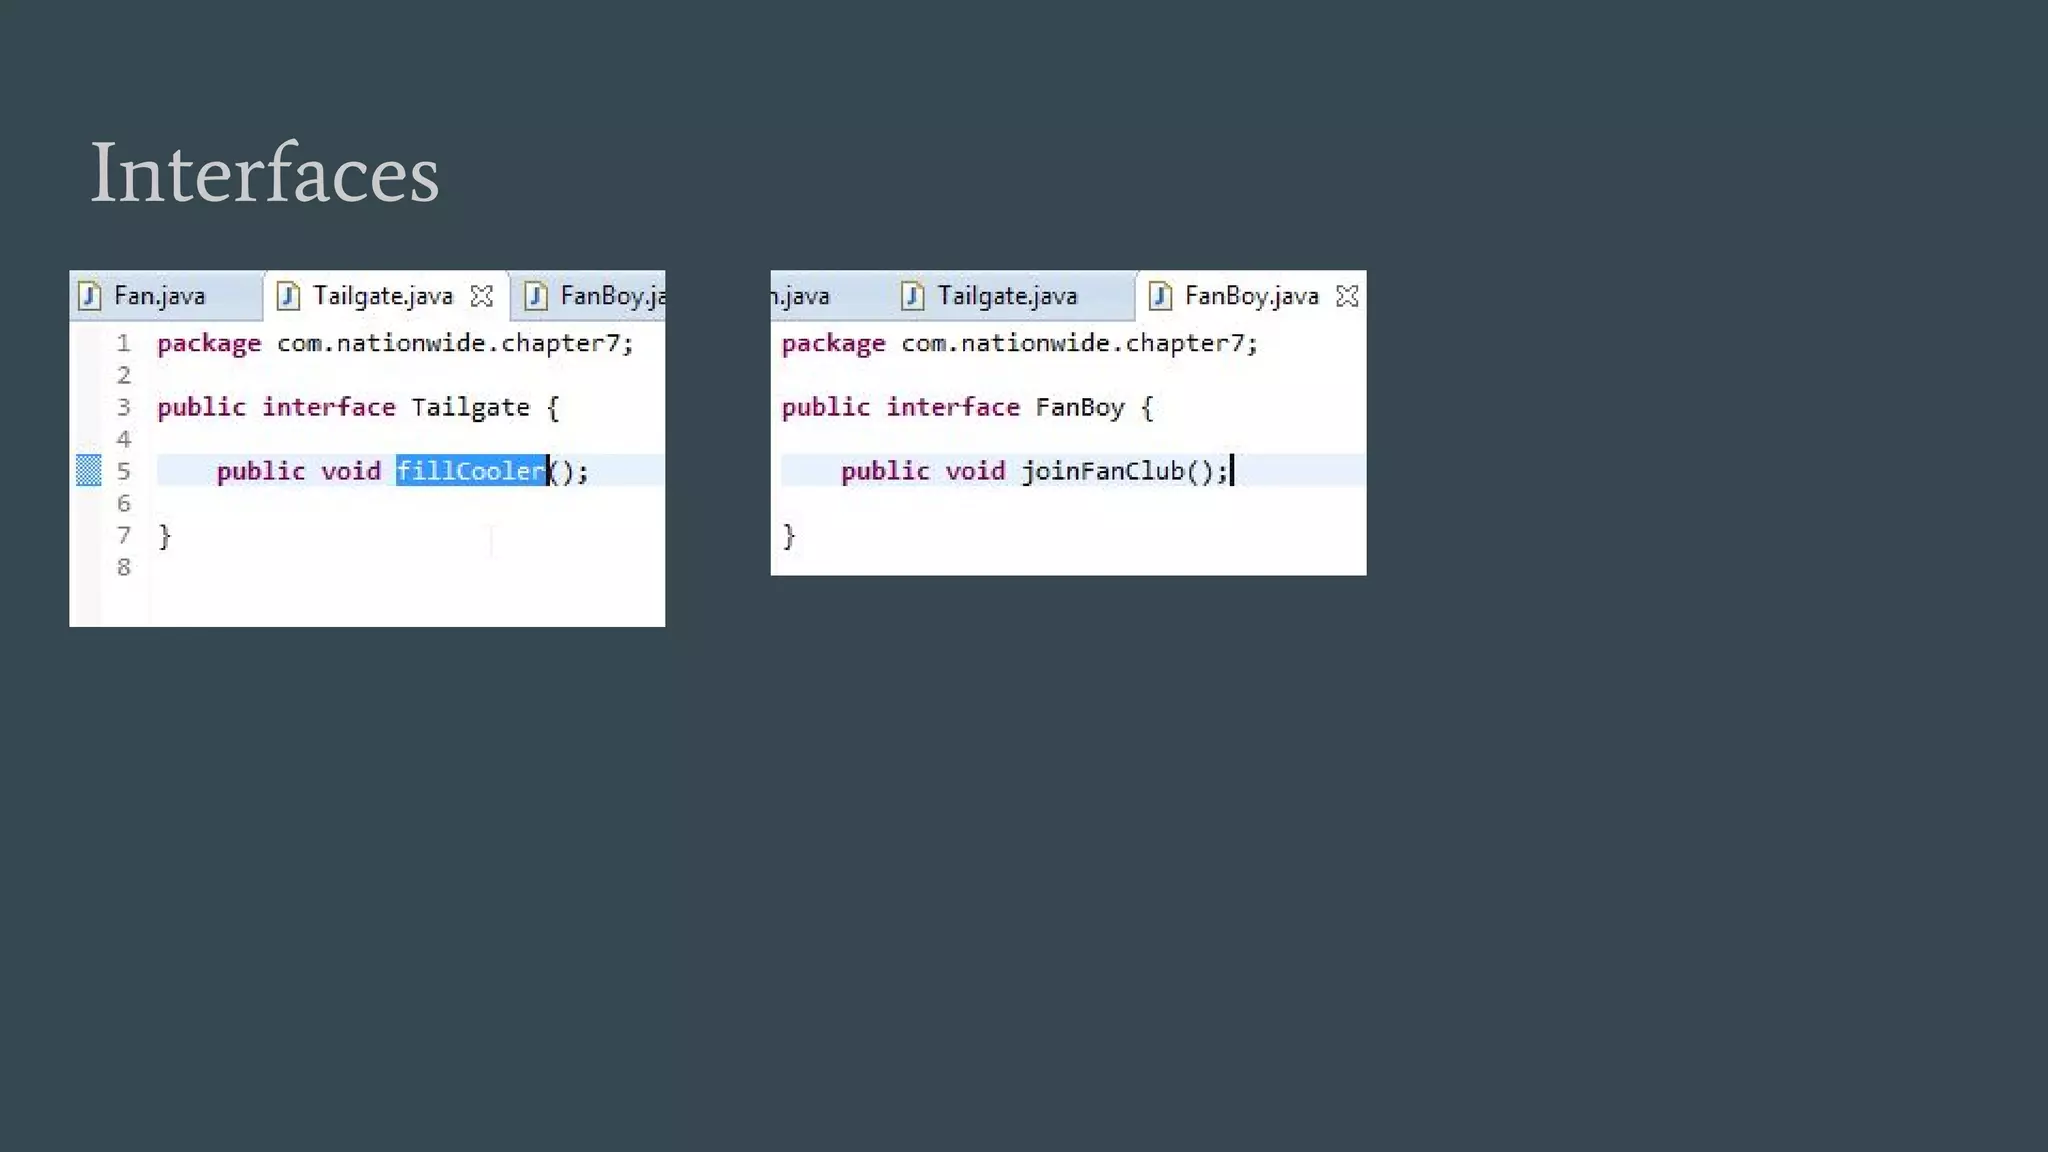Click the Interfaces slide title
Image resolution: width=2048 pixels, height=1152 pixels.
(x=265, y=173)
